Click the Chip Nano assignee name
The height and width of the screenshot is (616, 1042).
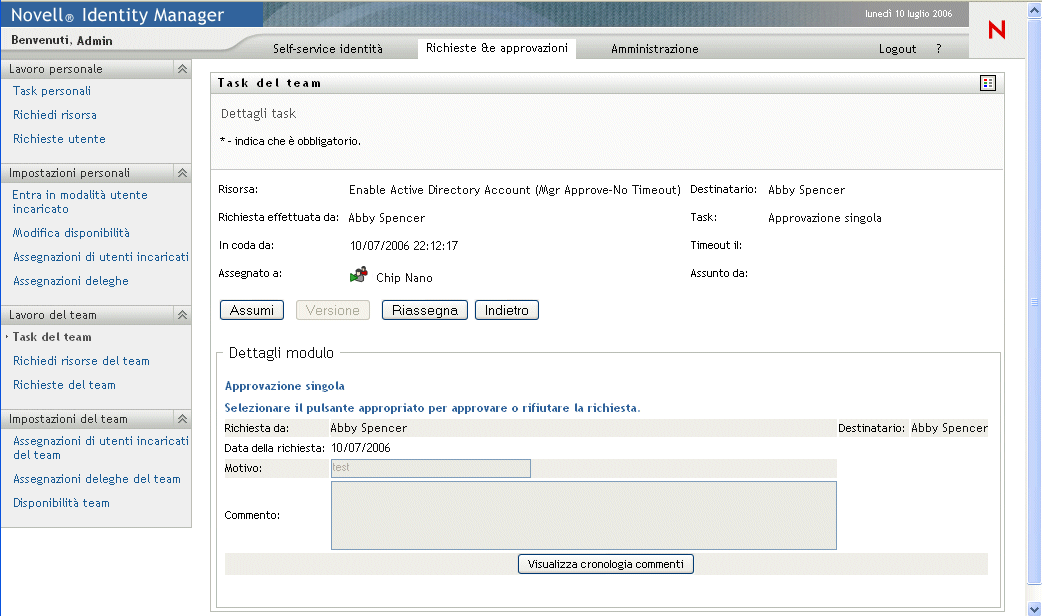point(404,278)
